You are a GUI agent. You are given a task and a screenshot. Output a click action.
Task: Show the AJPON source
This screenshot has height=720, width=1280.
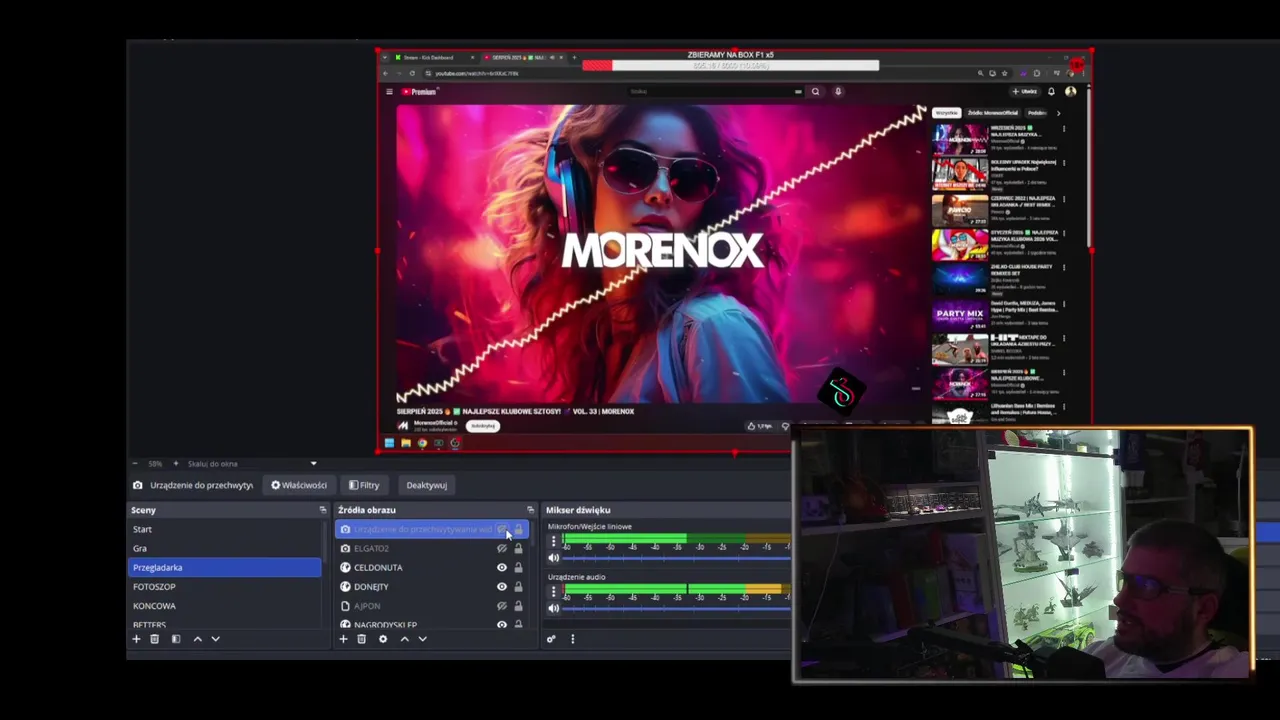click(502, 606)
